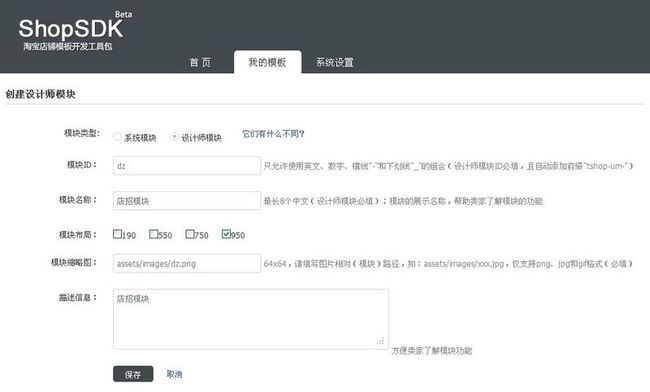Focus the 模块名称 input field

pyautogui.click(x=187, y=201)
